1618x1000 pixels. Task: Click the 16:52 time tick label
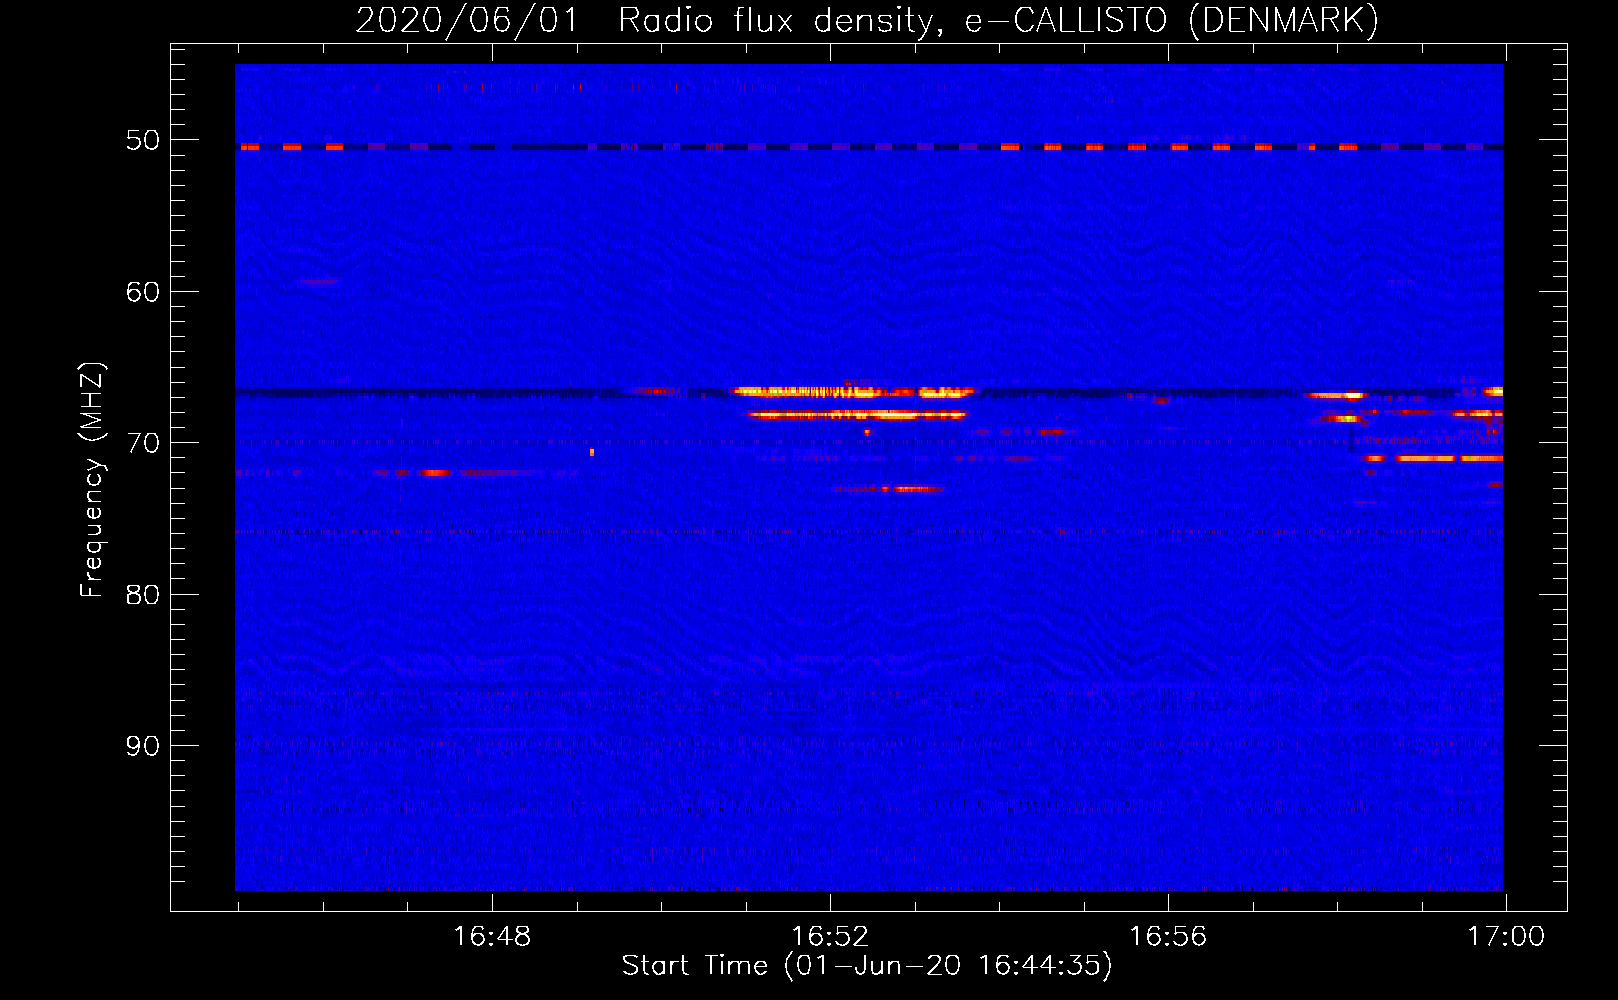(x=830, y=937)
